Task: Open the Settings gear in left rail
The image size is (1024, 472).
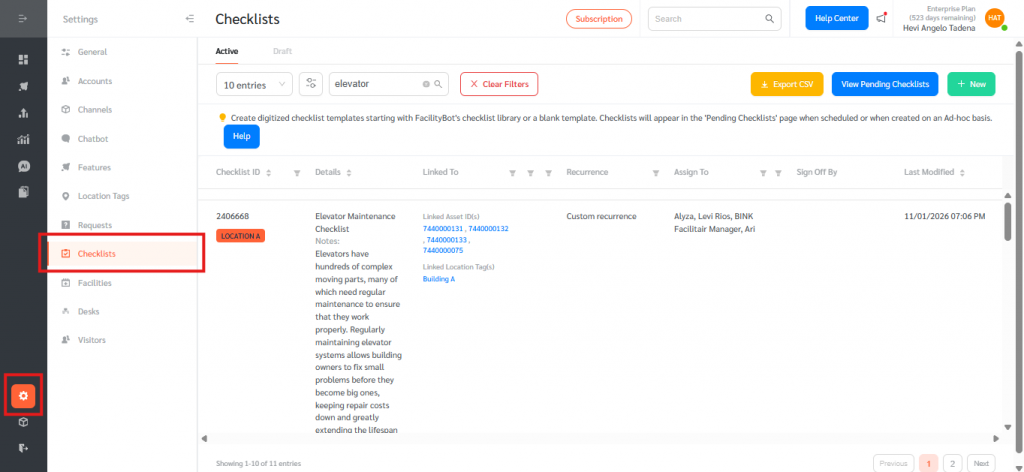Action: tap(23, 395)
